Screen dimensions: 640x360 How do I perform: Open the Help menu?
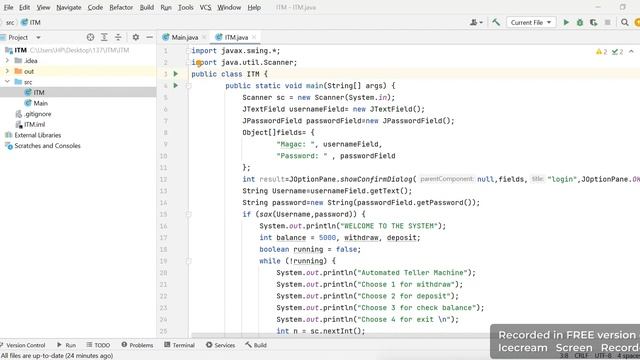click(x=254, y=7)
